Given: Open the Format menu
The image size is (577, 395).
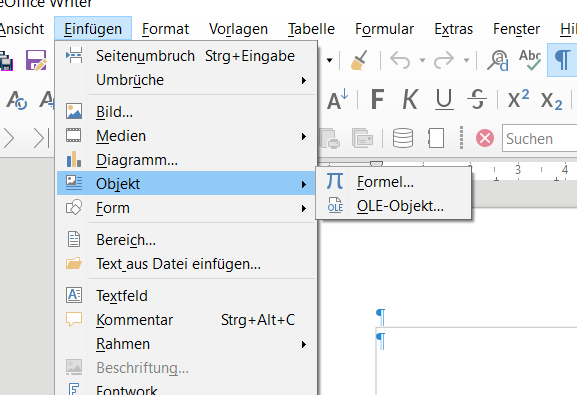Looking at the screenshot, I should tap(165, 29).
